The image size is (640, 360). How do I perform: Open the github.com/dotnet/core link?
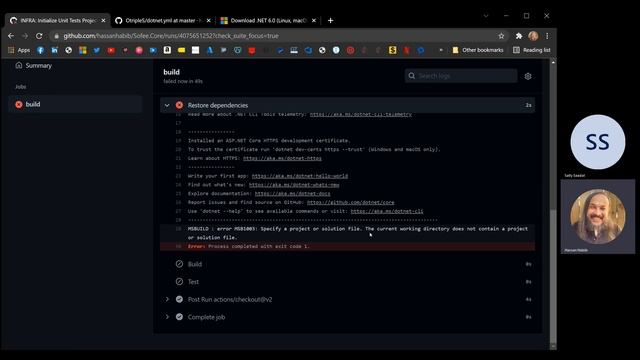tap(351, 202)
